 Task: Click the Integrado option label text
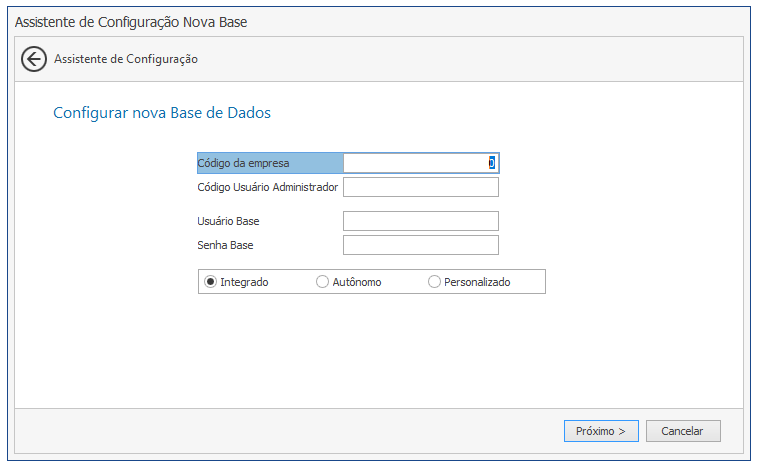click(x=244, y=282)
